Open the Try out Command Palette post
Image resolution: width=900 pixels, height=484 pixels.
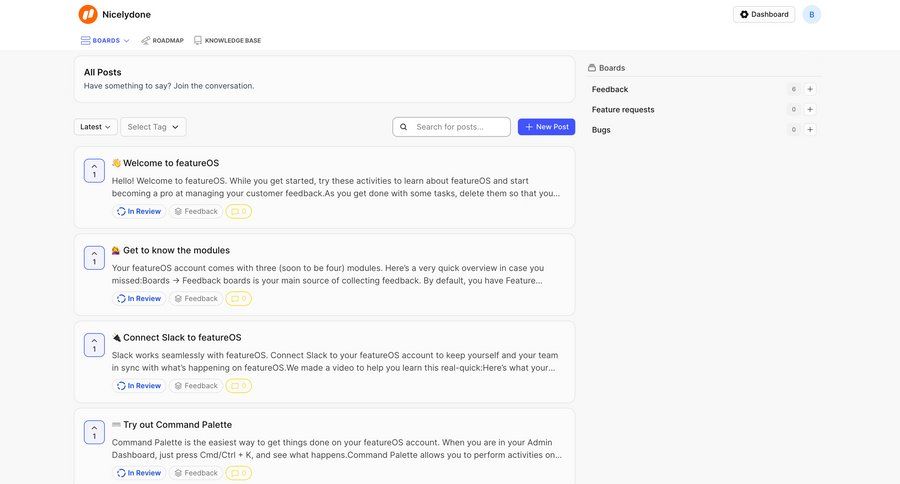pyautogui.click(x=177, y=425)
